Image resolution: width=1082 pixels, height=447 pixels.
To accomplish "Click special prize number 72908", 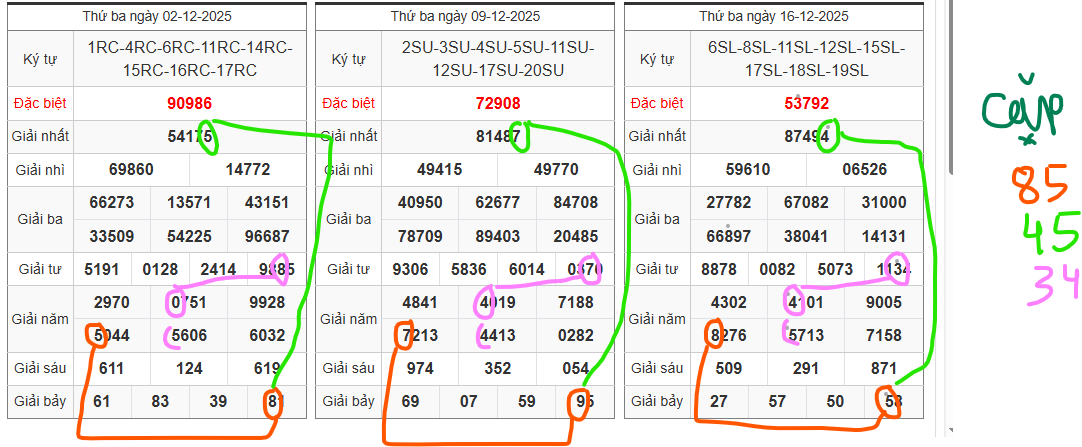I will 498,103.
